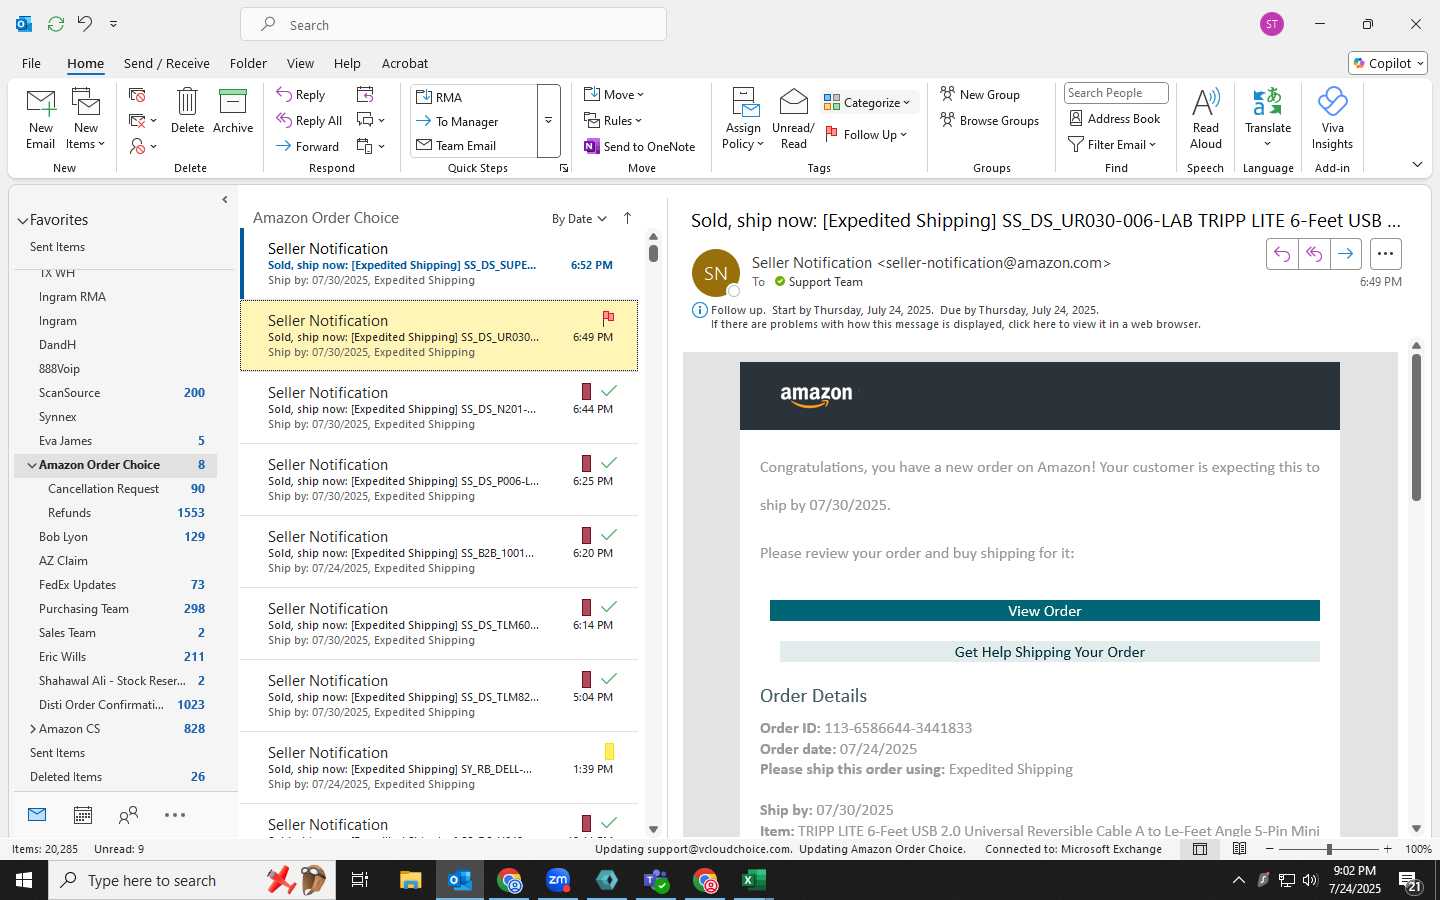Collapse the Amazon Order Choice folder
This screenshot has height=900, width=1440.
32,465
